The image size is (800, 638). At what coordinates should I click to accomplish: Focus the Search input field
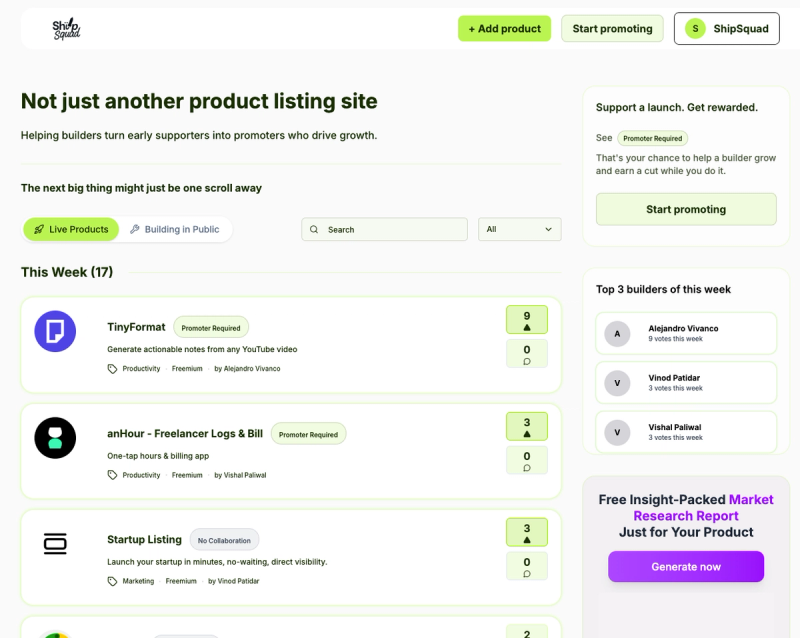pyautogui.click(x=384, y=229)
